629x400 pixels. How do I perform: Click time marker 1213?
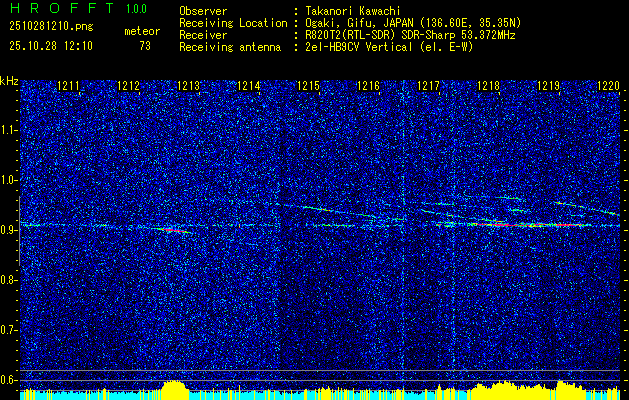click(x=188, y=86)
